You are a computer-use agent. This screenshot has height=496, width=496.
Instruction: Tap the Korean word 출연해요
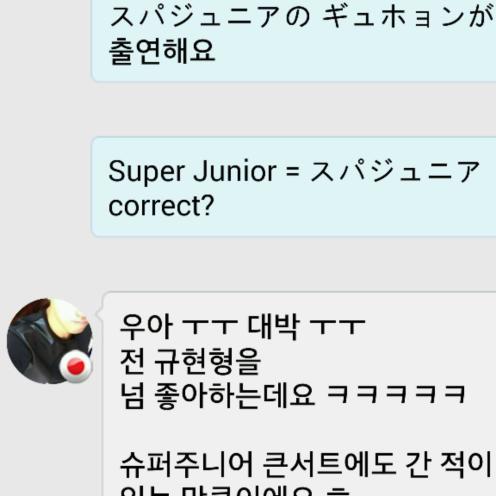pos(162,51)
